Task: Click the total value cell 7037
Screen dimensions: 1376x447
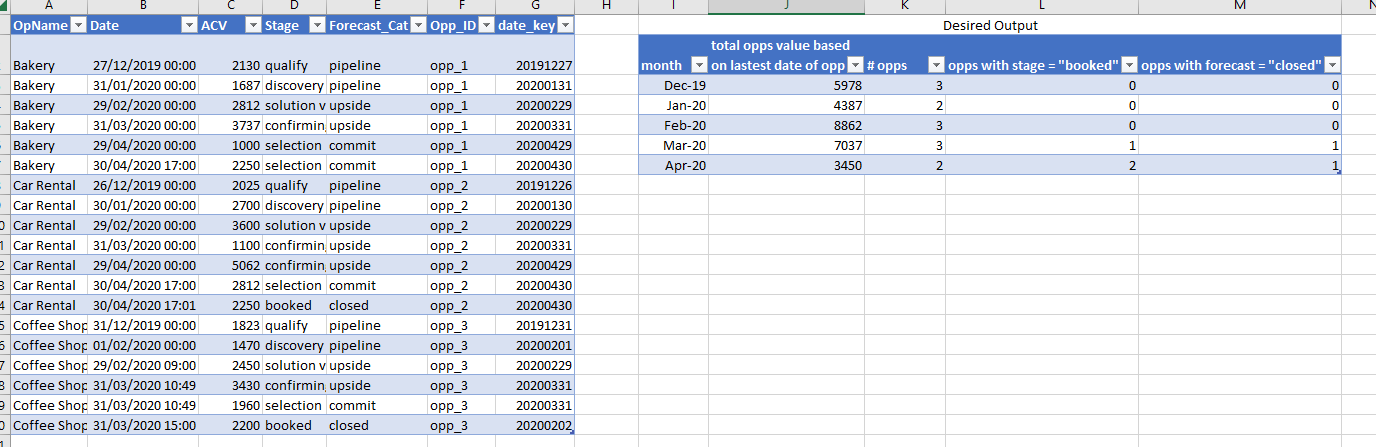Action: [787, 145]
